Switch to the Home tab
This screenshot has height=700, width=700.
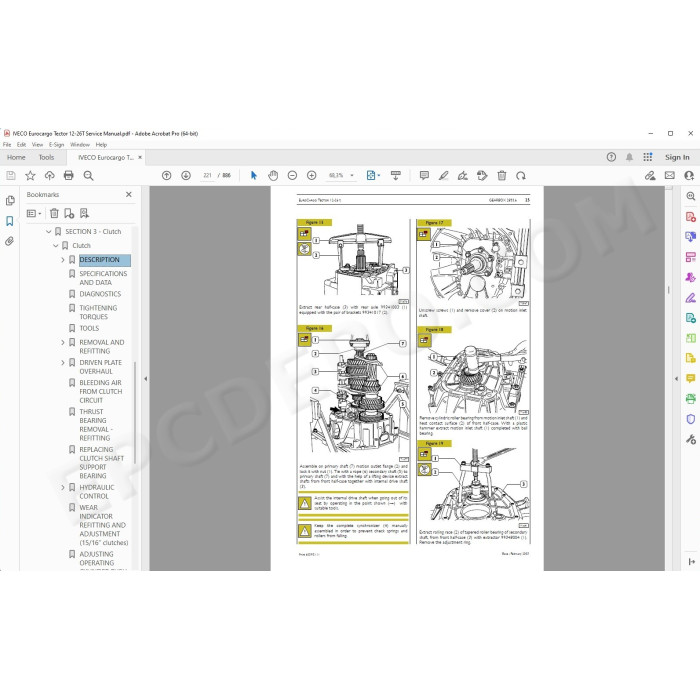click(16, 157)
